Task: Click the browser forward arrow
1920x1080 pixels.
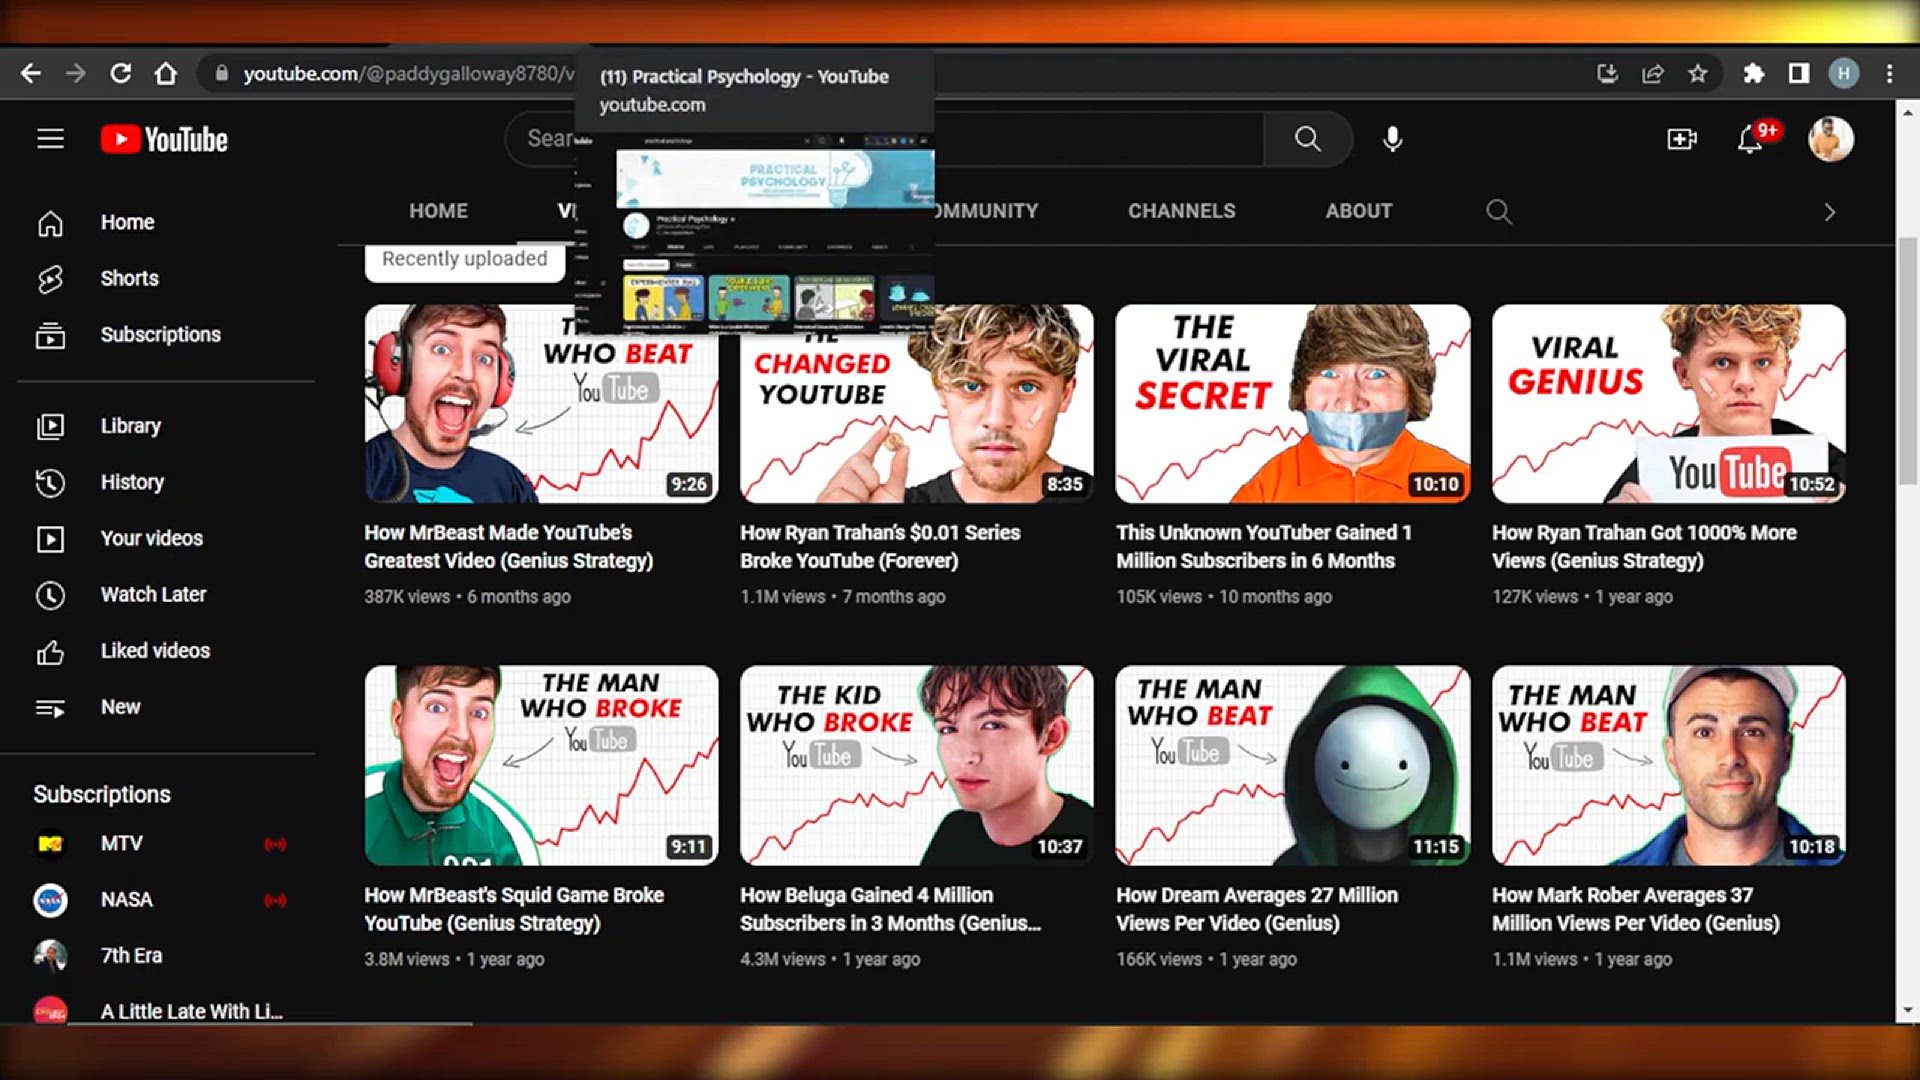Action: [x=76, y=73]
